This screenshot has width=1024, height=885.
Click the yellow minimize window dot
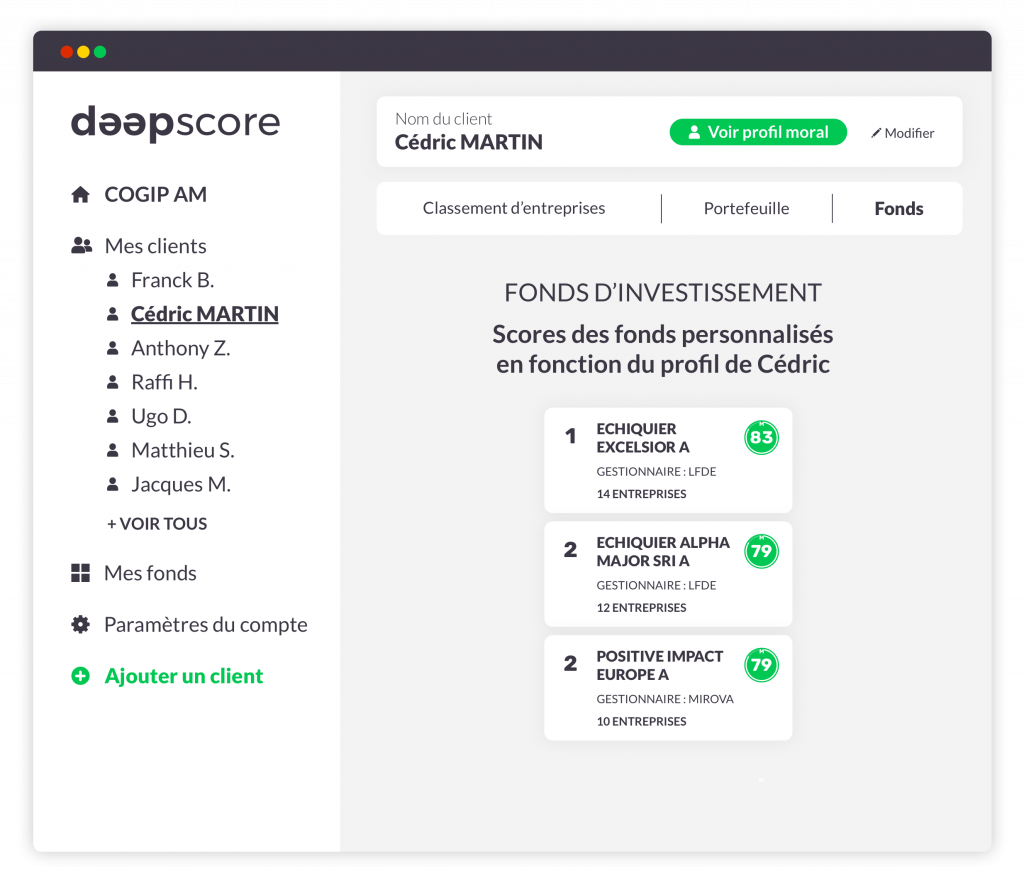tap(84, 52)
